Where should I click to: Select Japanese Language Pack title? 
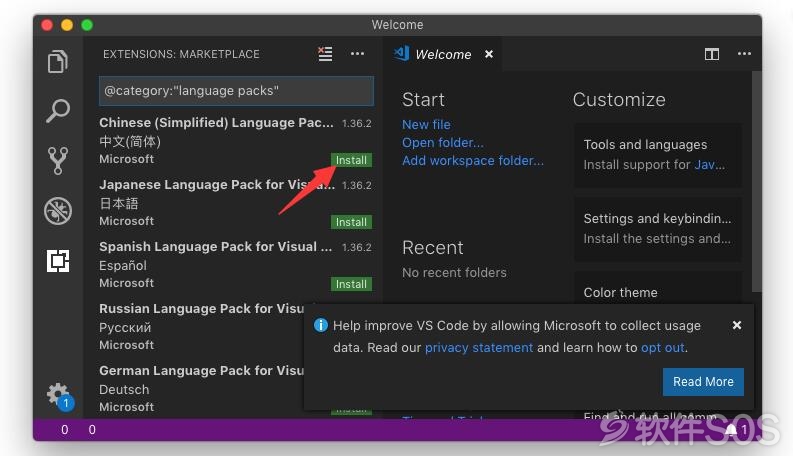tap(216, 185)
